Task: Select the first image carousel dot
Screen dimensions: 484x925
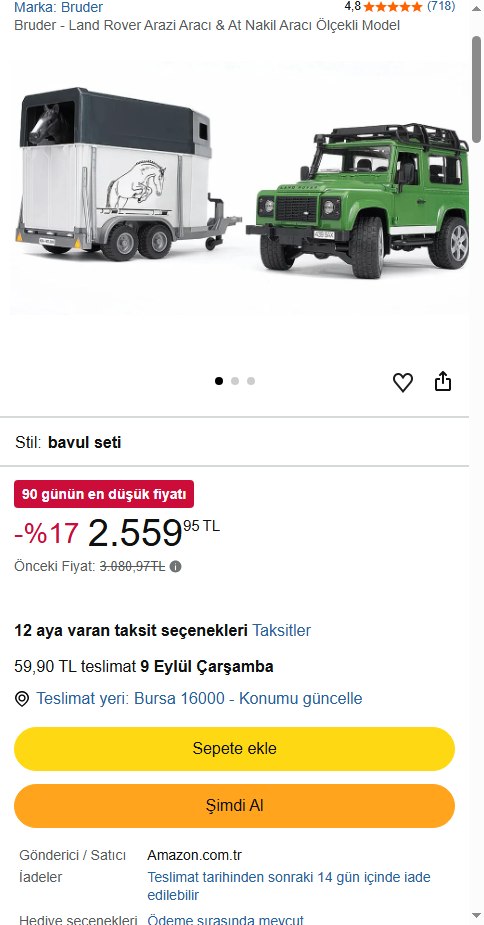Action: click(219, 381)
